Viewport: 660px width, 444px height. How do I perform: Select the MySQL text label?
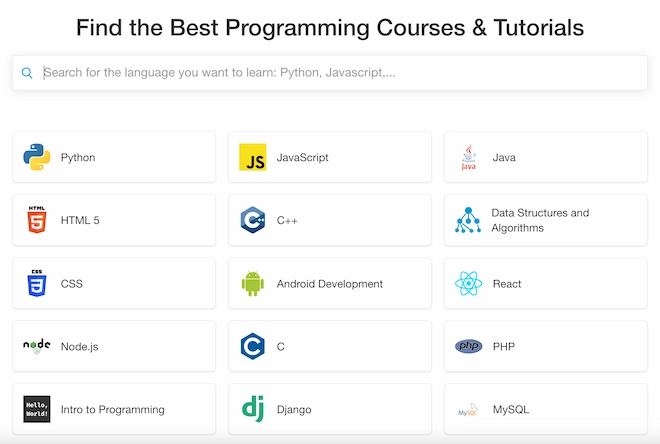tap(511, 409)
